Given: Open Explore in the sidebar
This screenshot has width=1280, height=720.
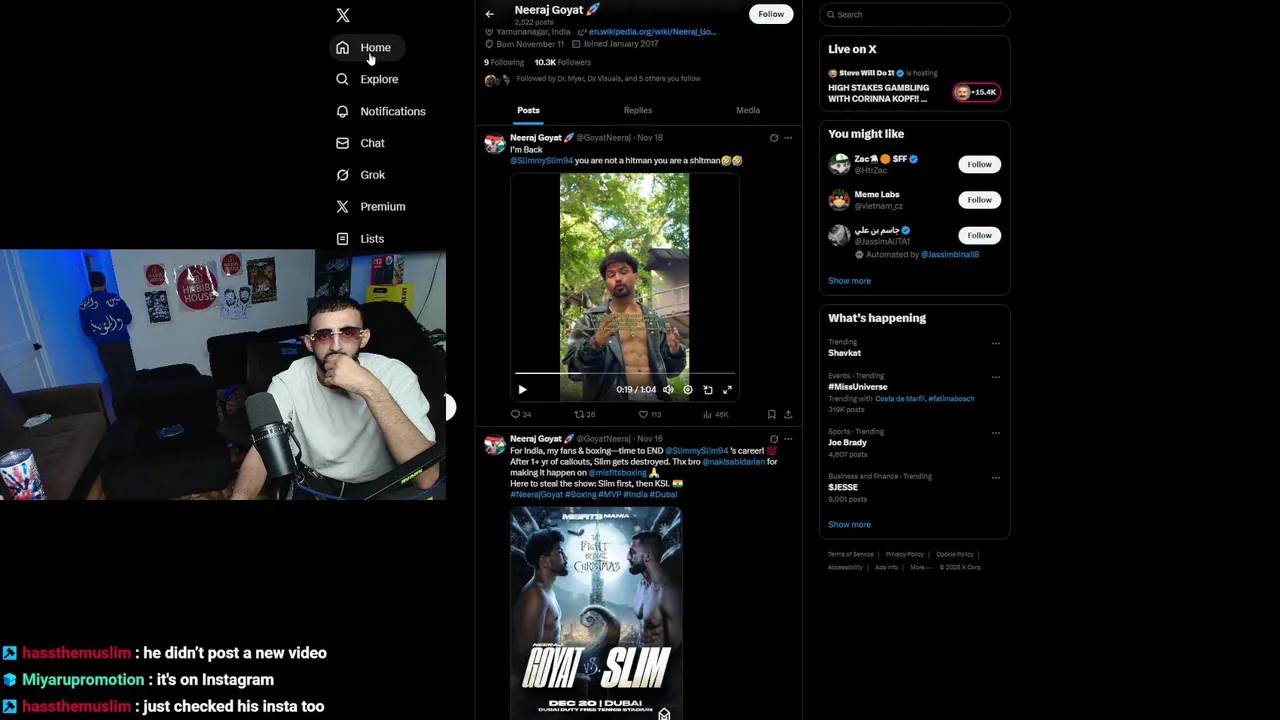Looking at the screenshot, I should [367, 79].
